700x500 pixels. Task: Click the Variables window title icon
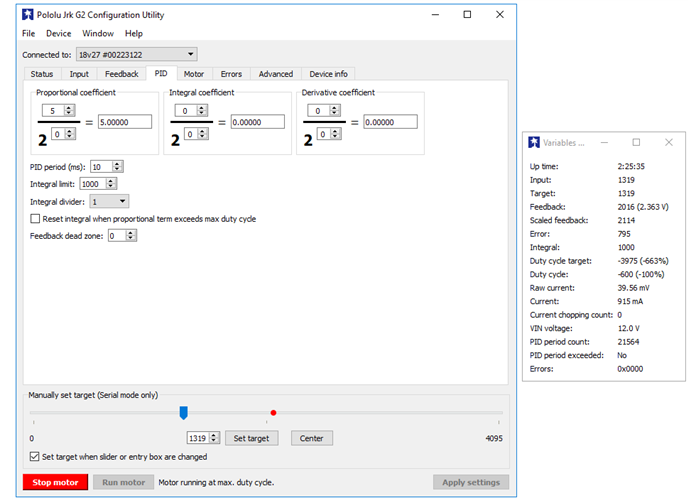(x=534, y=142)
